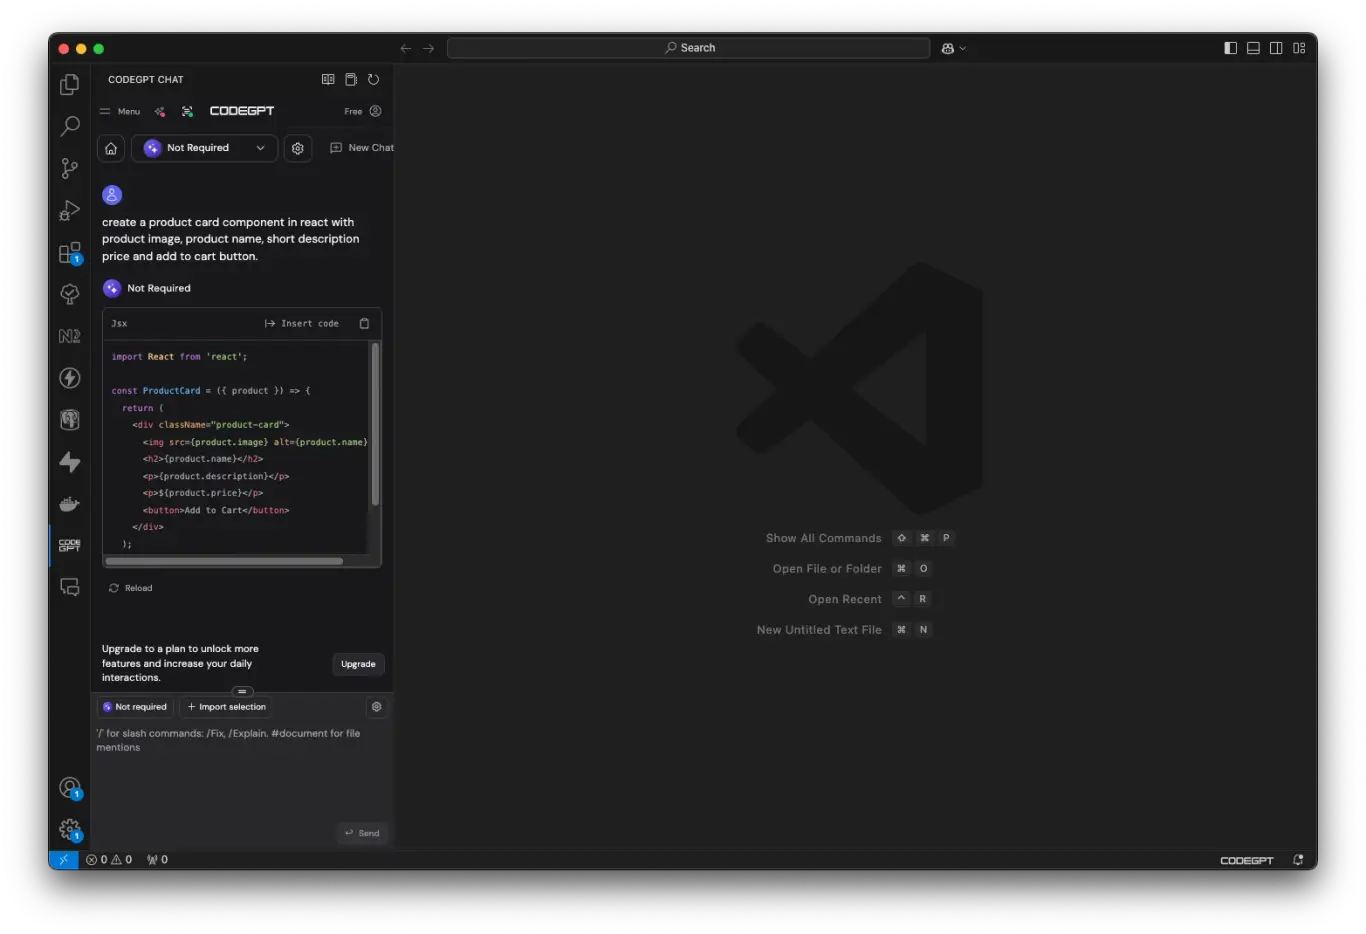Open the Copilot icon in the title bar
This screenshot has height=934, width=1366.
pos(948,48)
